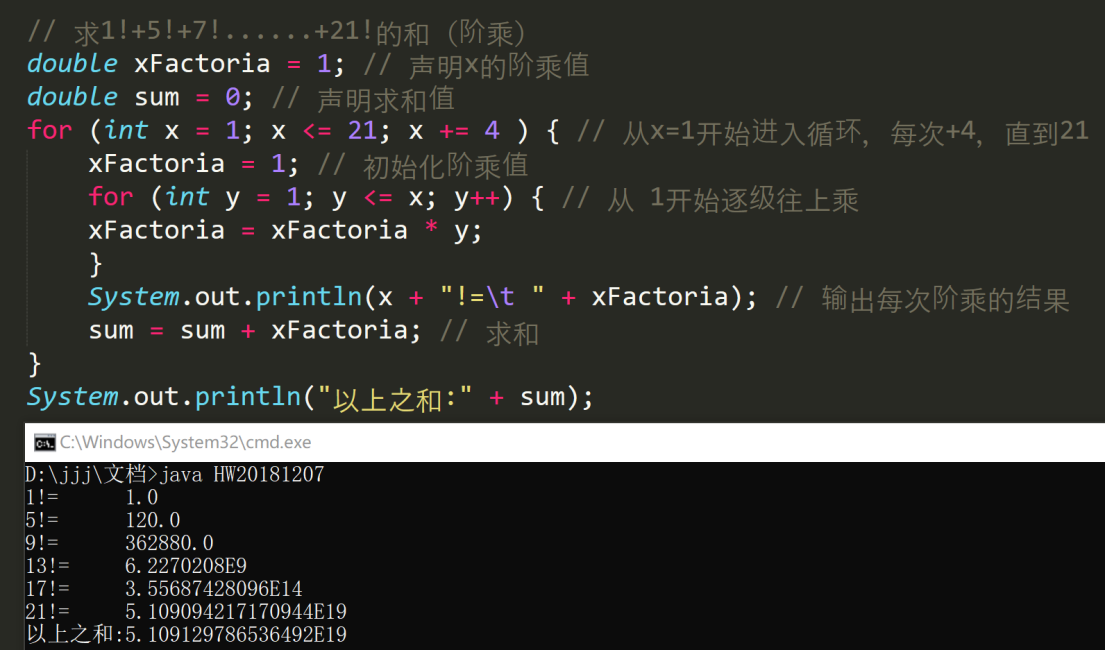Click the cmd.exe window icon

[44, 442]
